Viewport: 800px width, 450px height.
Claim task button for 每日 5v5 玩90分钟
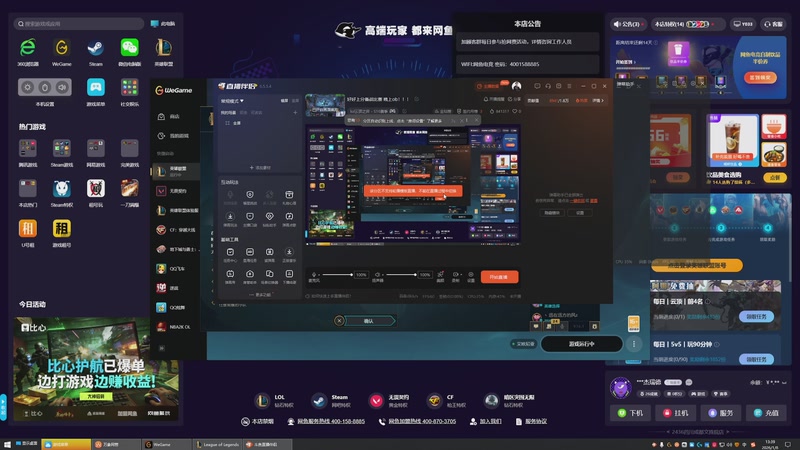[756, 359]
